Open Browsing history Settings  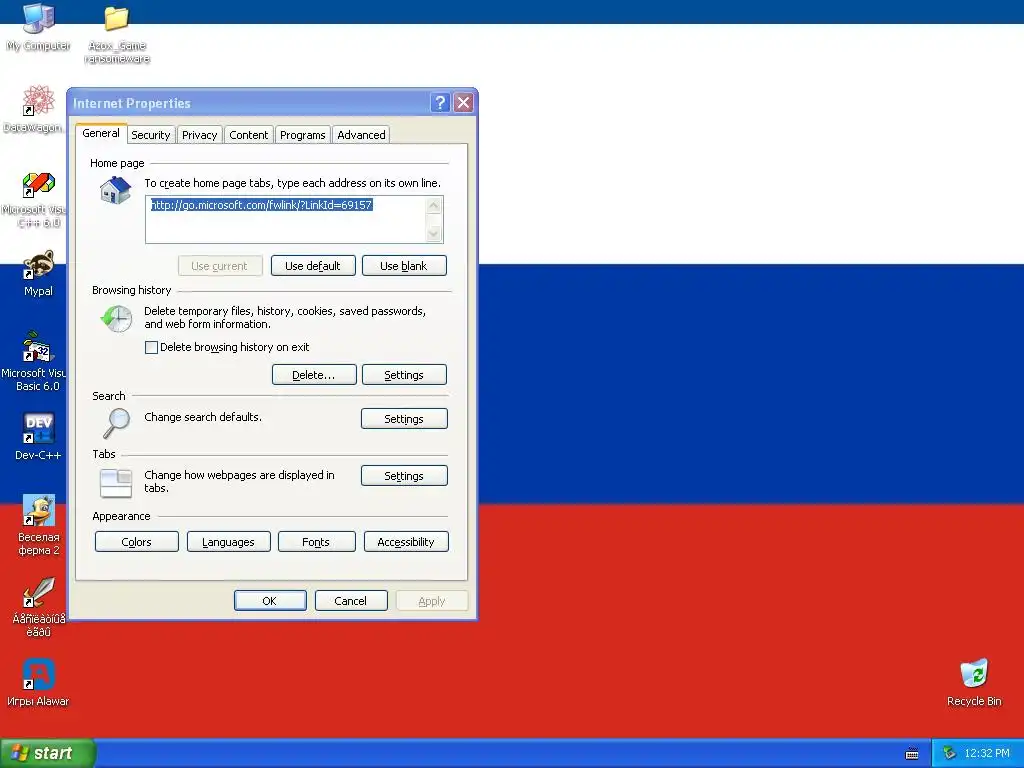pyautogui.click(x=404, y=375)
